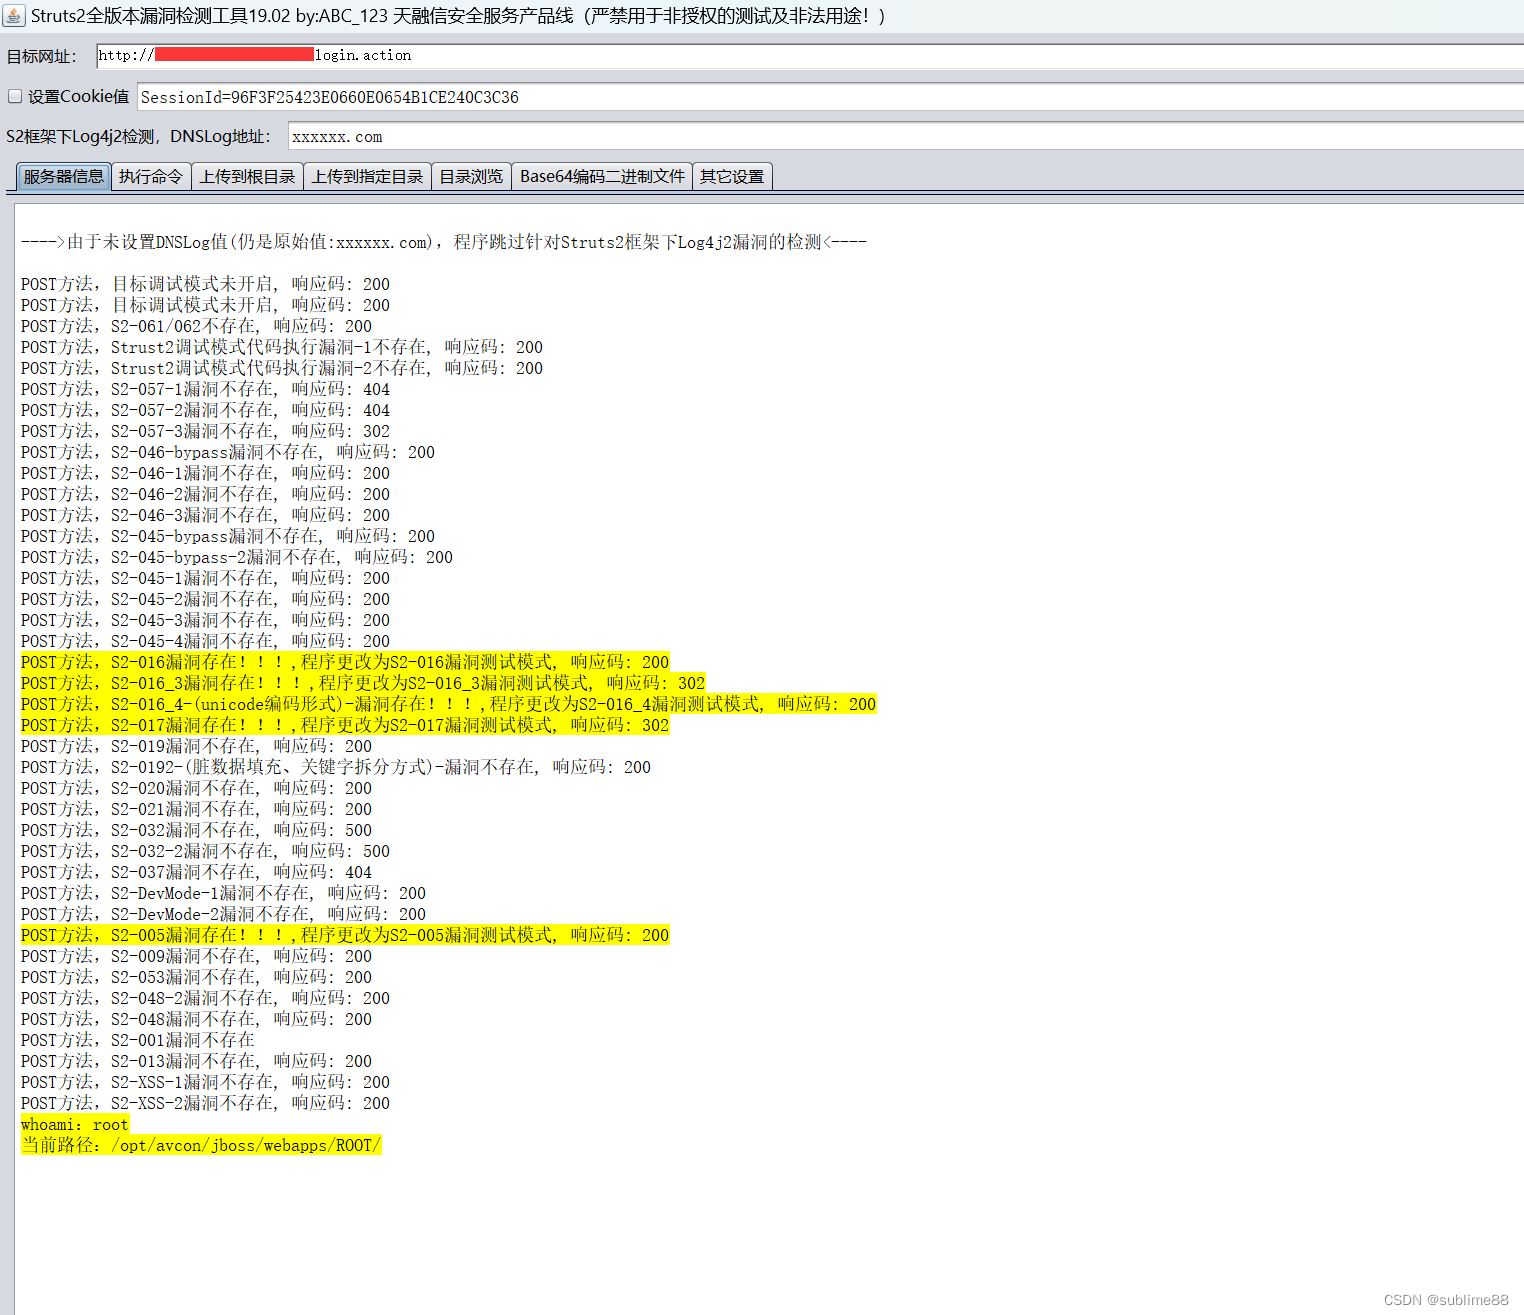Click the S2-DevMode-1漏洞不存在 line

coord(223,893)
